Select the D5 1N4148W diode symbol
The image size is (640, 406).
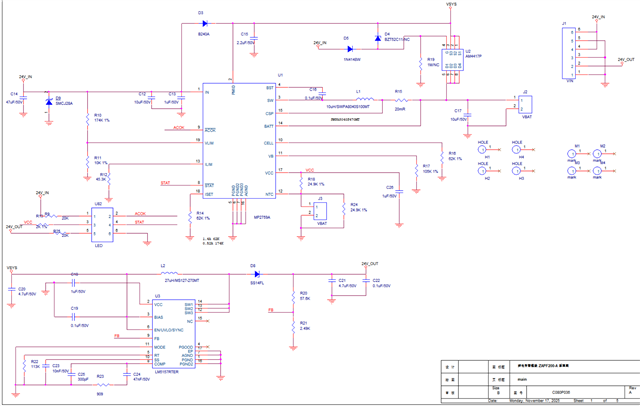[350, 49]
